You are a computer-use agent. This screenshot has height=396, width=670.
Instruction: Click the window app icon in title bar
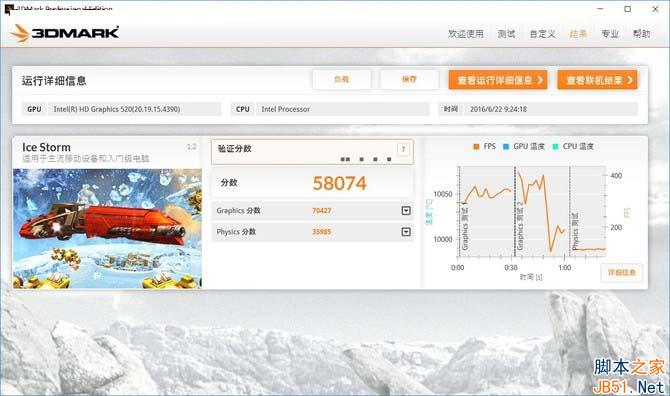pyautogui.click(x=9, y=9)
